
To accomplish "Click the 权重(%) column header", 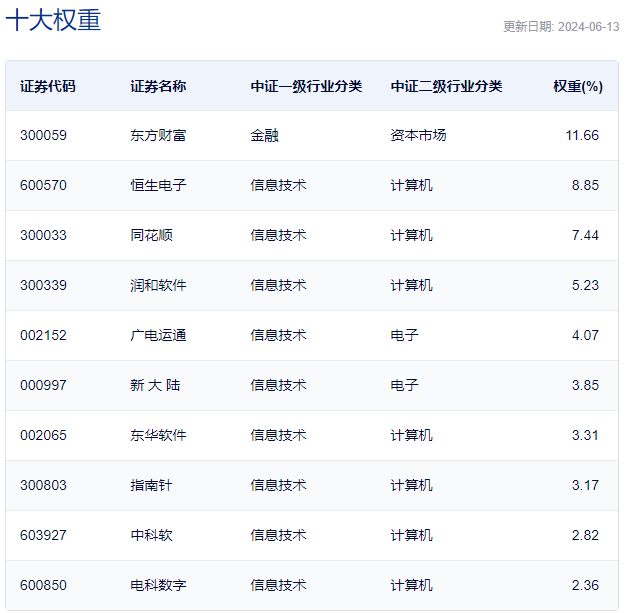I will 578,86.
